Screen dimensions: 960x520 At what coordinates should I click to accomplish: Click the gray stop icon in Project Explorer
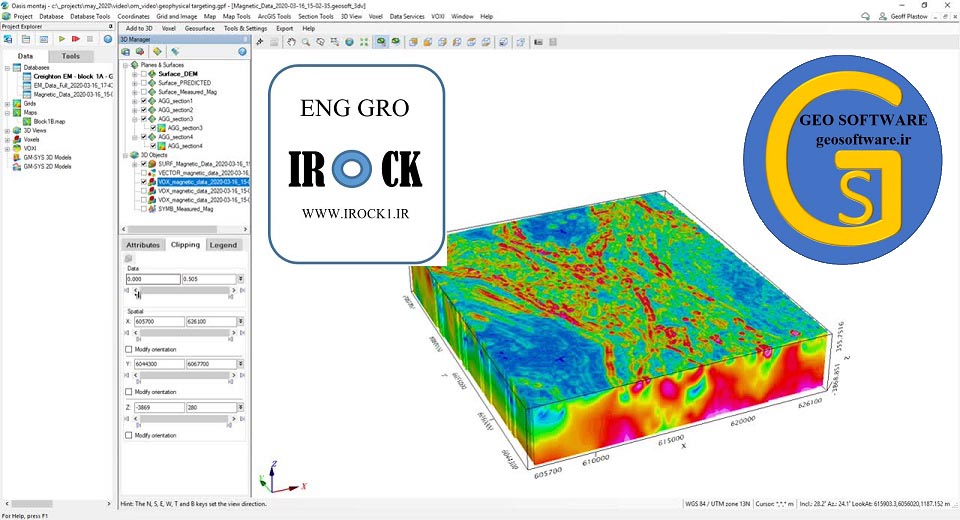click(x=89, y=39)
